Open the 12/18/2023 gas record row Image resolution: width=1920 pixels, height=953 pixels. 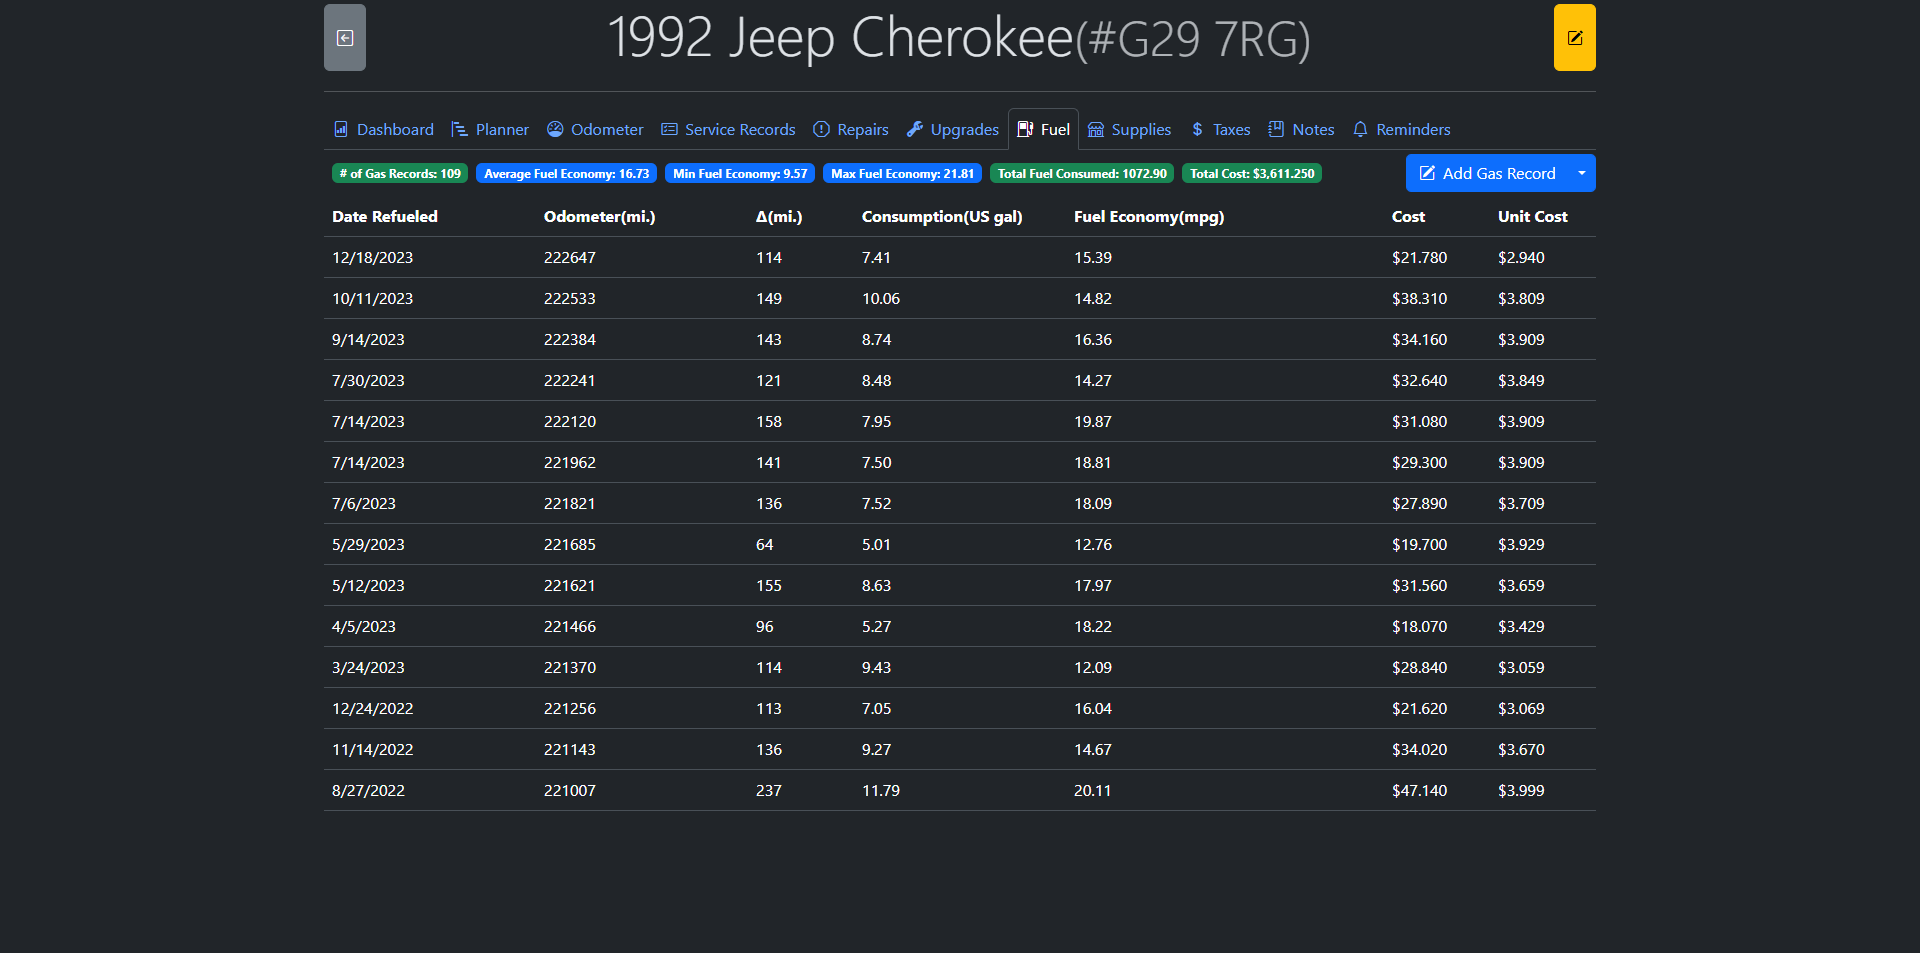[959, 258]
